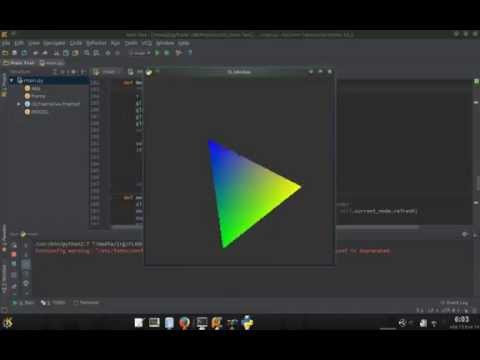
Task: Open the run configuration dropdown
Action: pos(140,53)
